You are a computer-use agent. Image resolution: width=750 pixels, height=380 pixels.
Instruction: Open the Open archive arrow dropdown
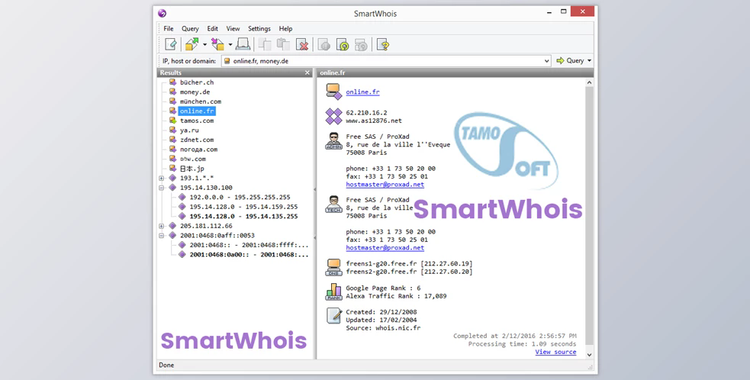click(x=205, y=45)
